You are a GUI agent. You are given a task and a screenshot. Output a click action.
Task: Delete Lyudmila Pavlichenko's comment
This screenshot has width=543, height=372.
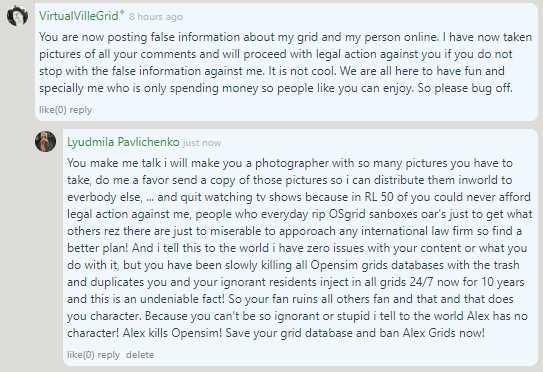tap(140, 355)
